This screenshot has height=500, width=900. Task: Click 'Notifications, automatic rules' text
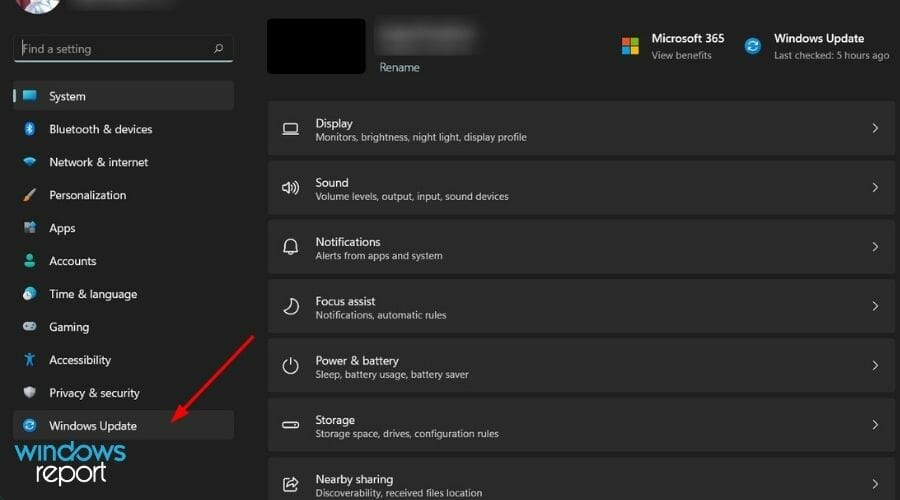tap(381, 315)
